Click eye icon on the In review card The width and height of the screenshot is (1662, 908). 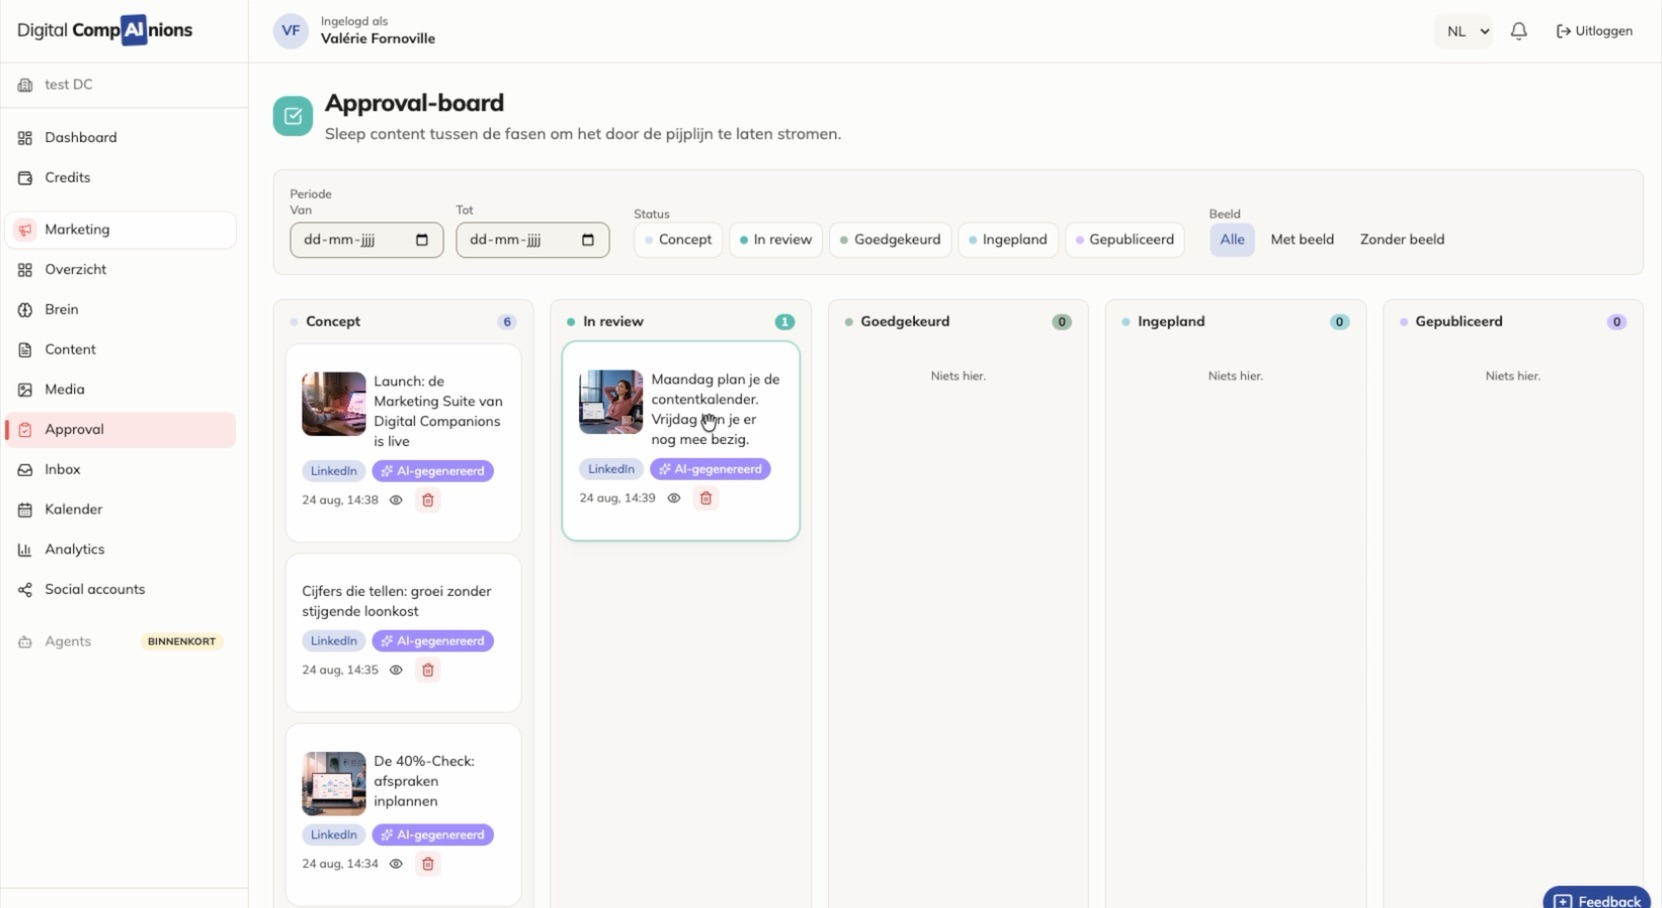(x=674, y=498)
